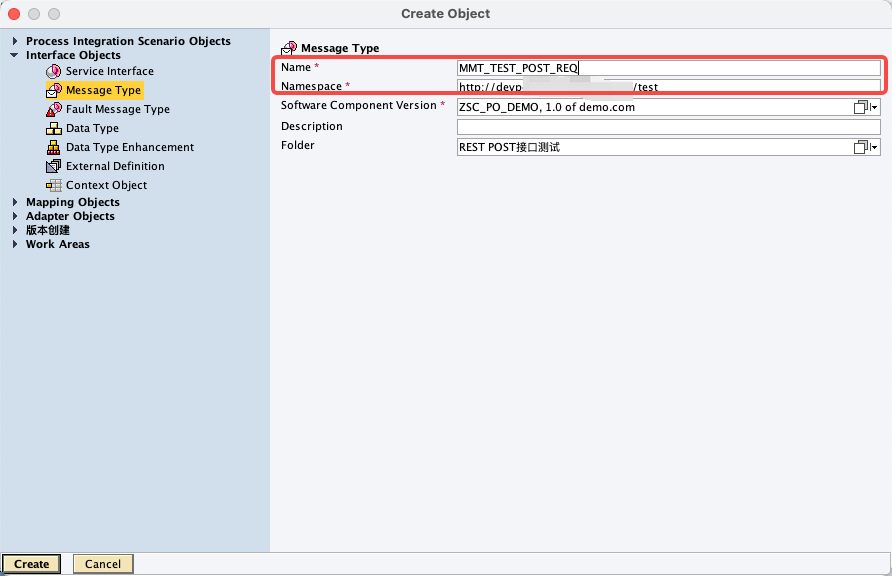Click the Create button

tap(31, 564)
